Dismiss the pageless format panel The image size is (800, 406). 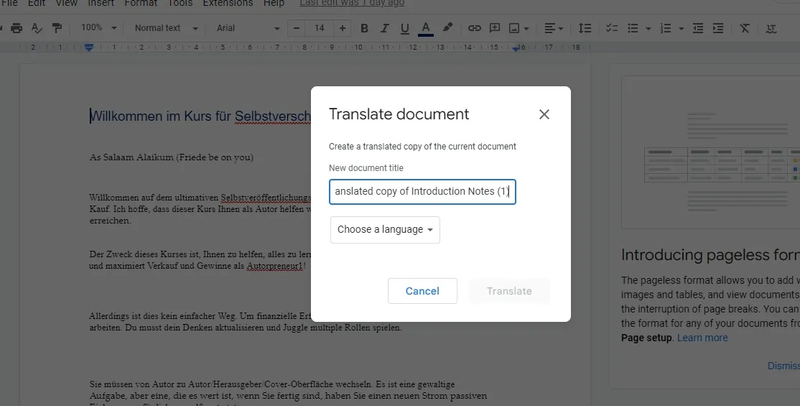784,366
